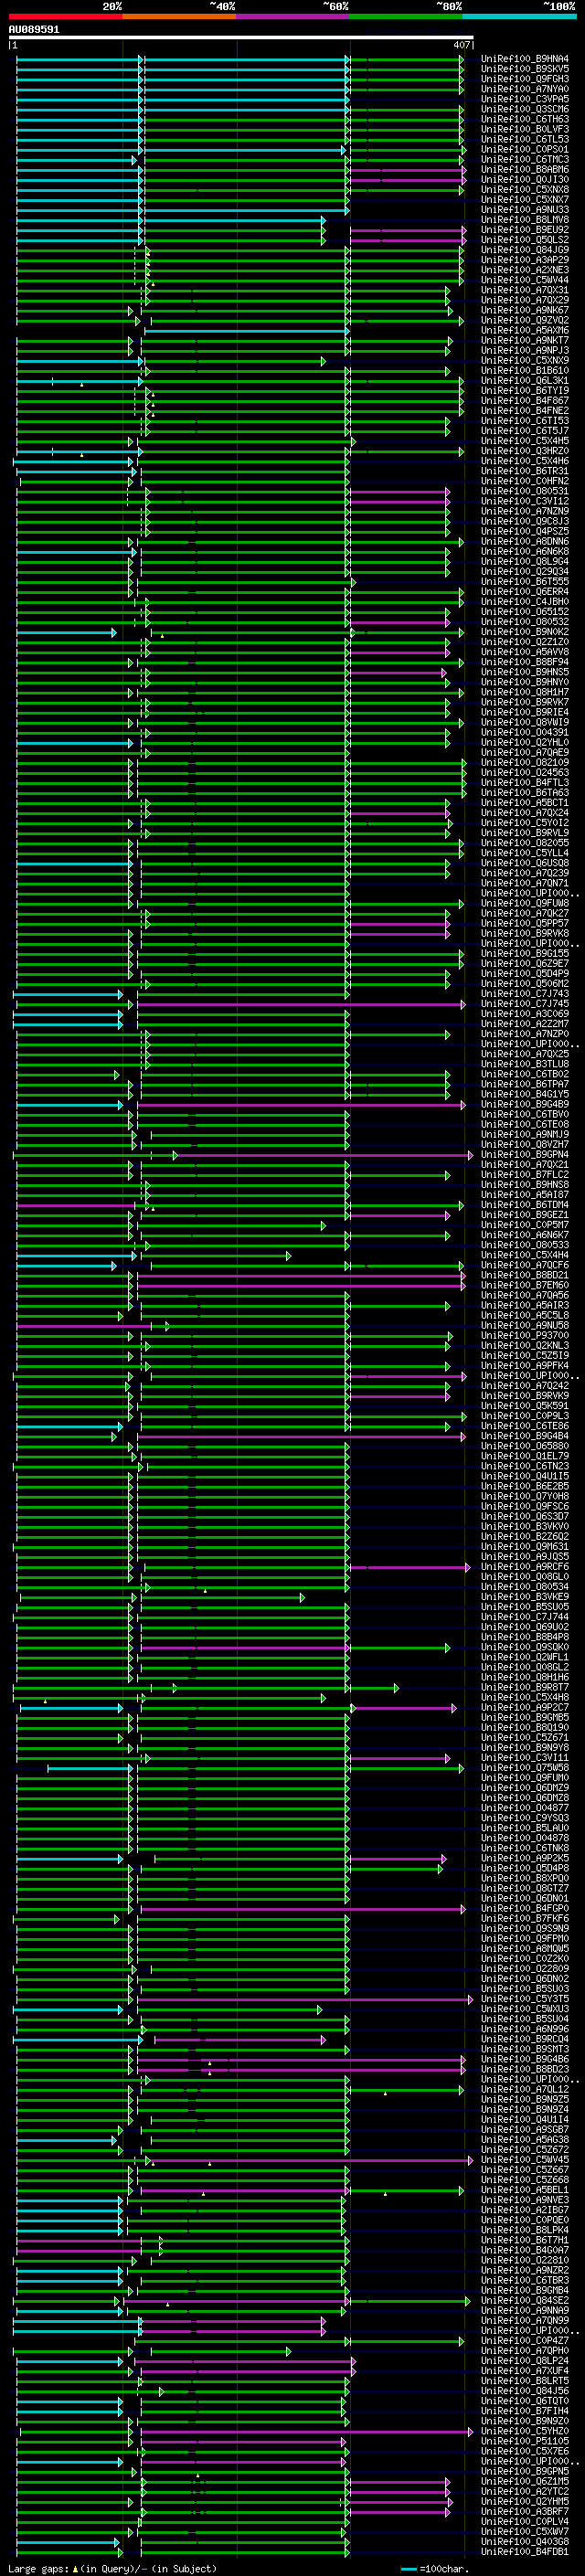Select hit label UniRef100_C3VPA5
Viewport: 585px width, 2576px height.
[525, 99]
